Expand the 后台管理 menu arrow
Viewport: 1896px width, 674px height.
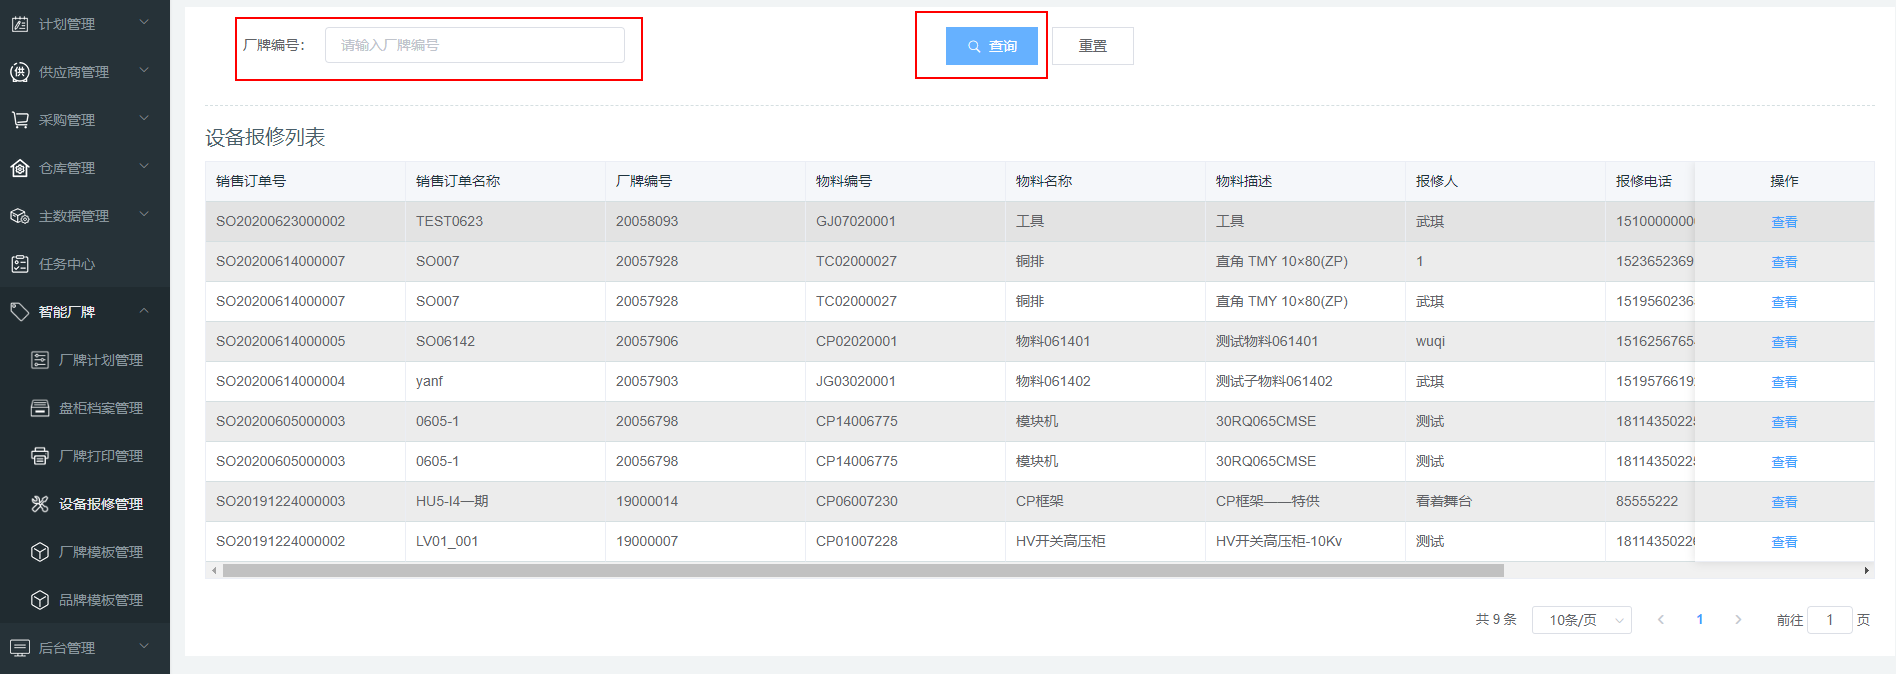pyautogui.click(x=144, y=647)
